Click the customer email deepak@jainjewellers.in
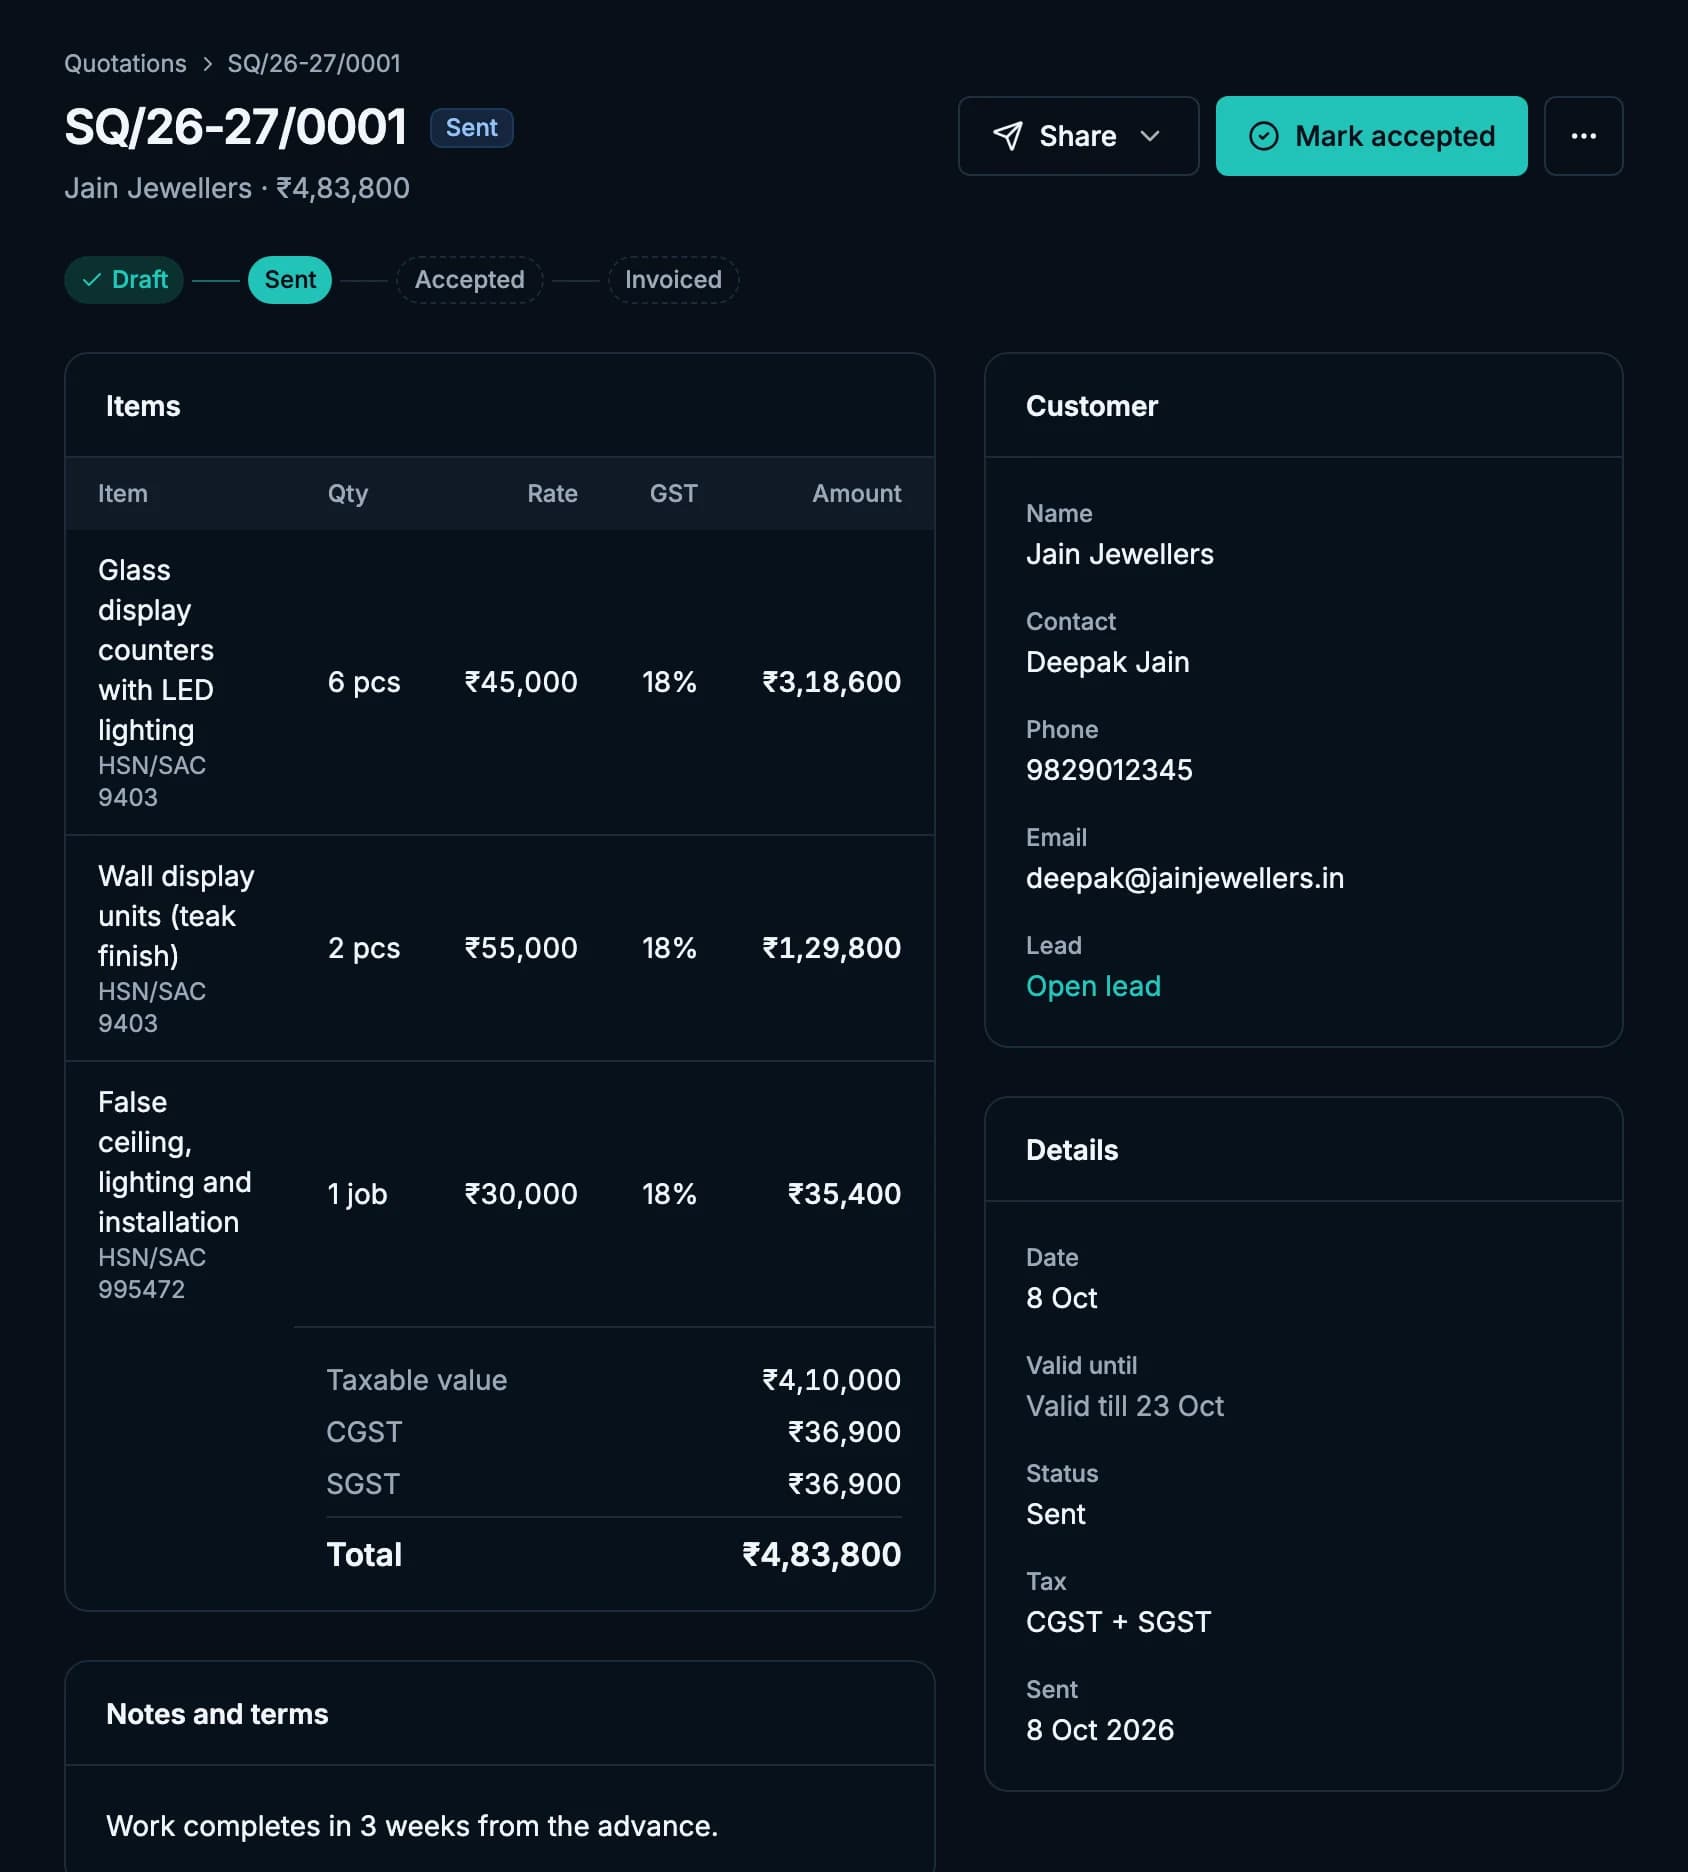1688x1872 pixels. 1185,878
